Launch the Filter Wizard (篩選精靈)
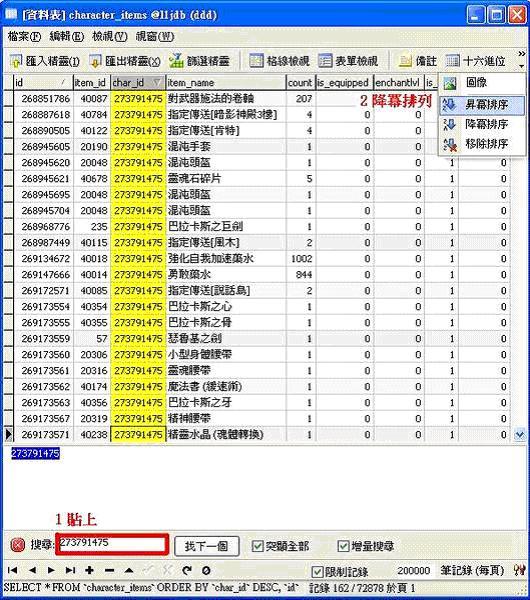This screenshot has height=600, width=530. point(199,60)
